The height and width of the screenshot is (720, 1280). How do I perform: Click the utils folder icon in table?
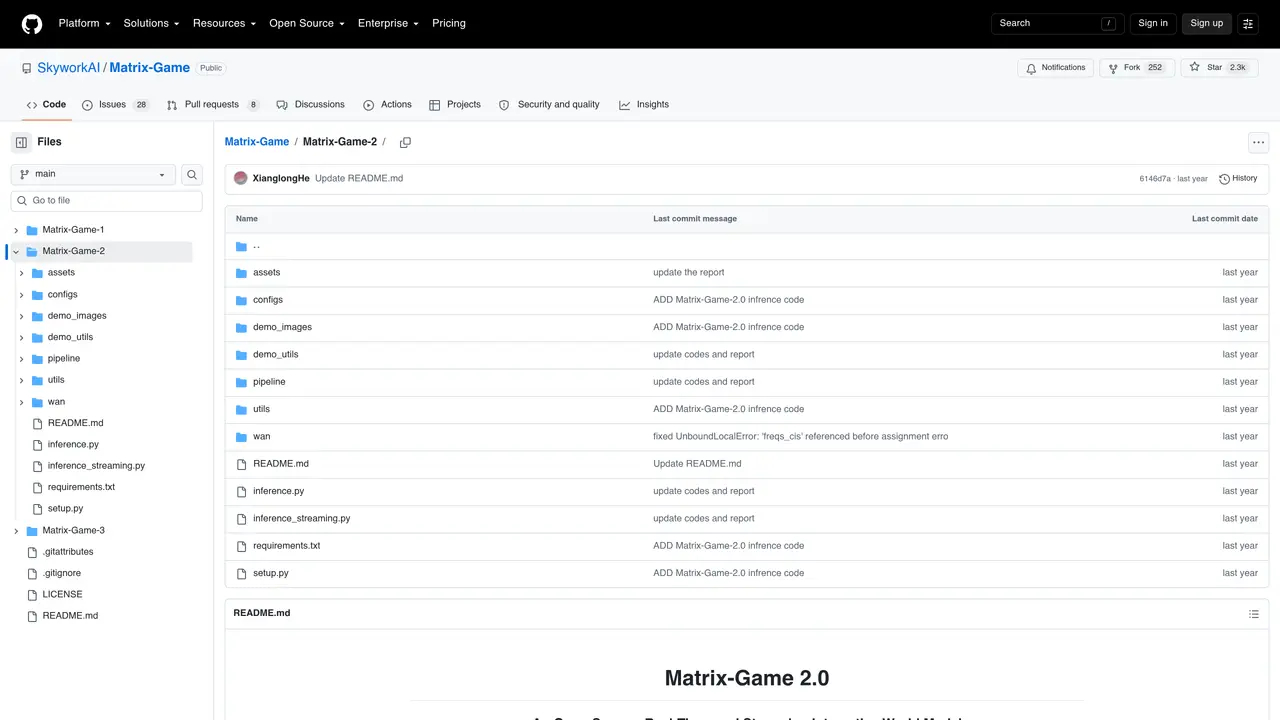[x=241, y=409]
